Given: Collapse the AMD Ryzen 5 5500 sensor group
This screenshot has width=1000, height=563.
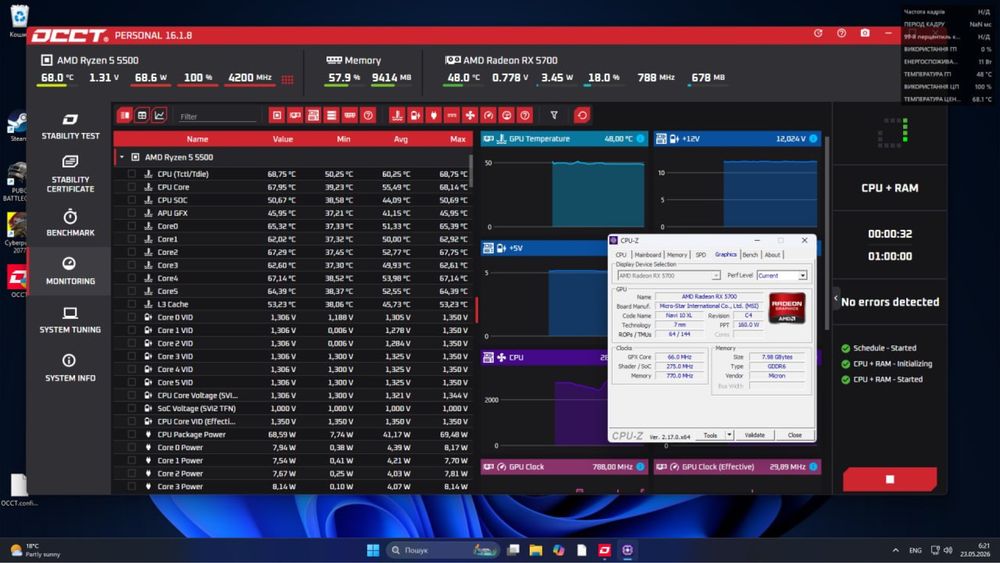Looking at the screenshot, I should 122,157.
